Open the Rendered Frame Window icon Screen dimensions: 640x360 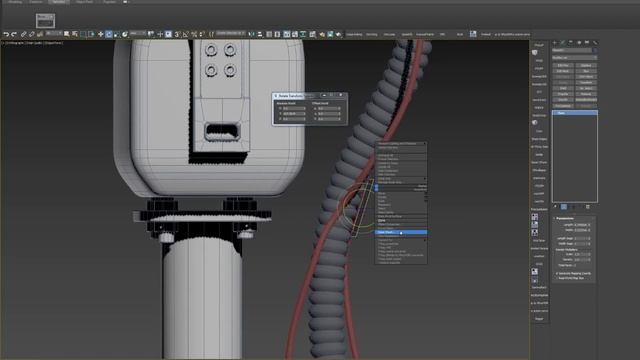coord(330,34)
